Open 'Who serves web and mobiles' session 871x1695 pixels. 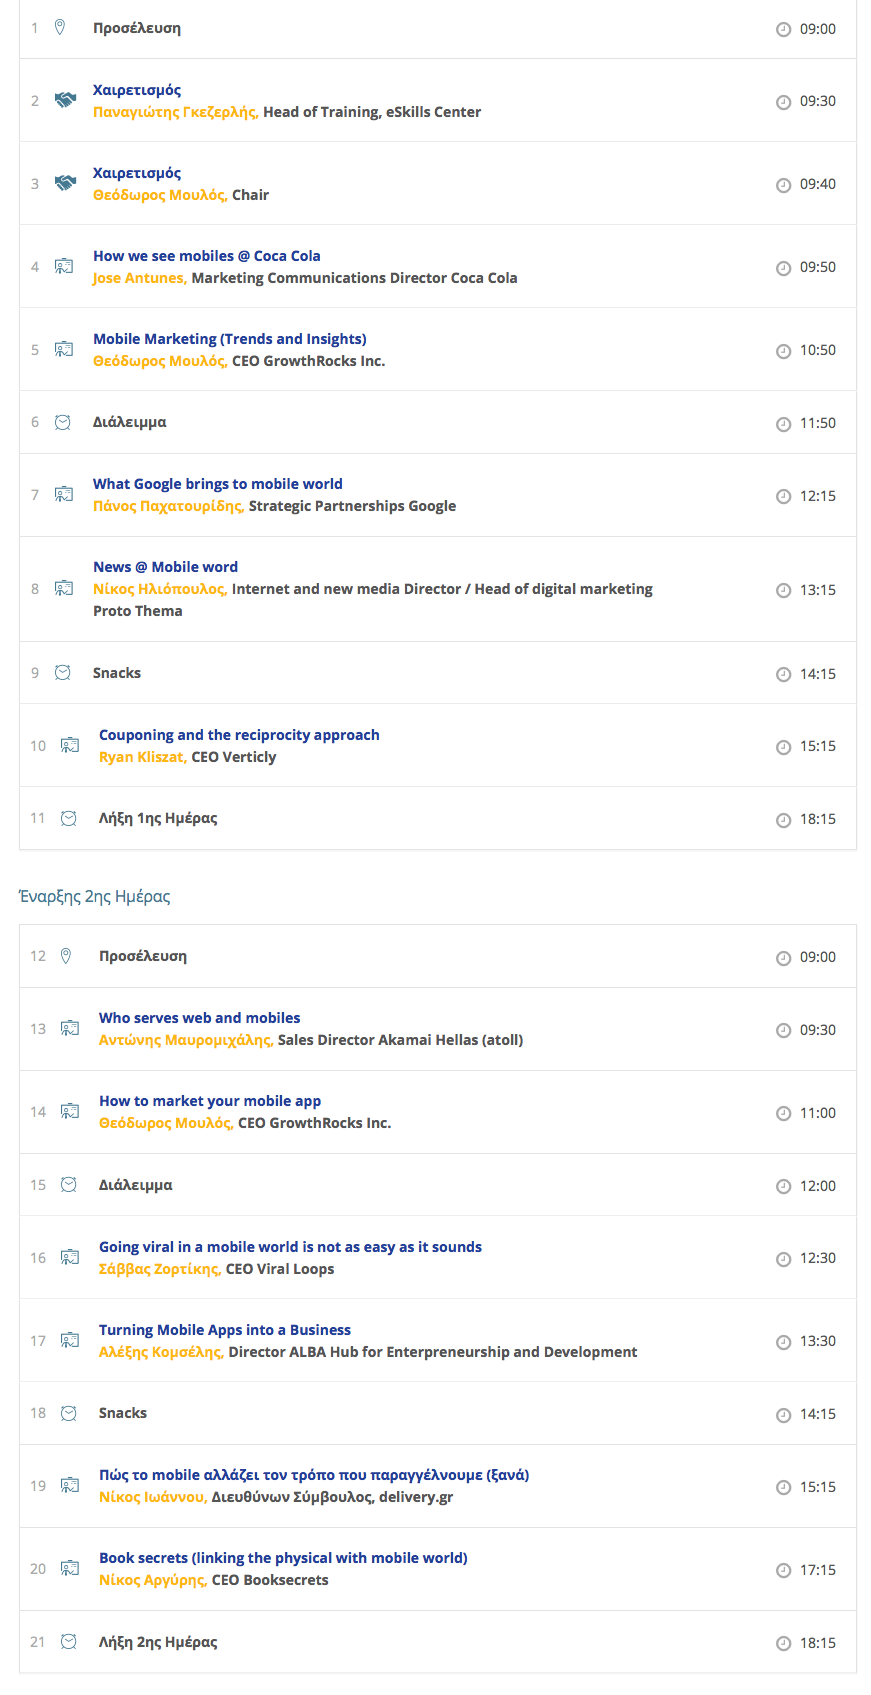(x=199, y=1018)
